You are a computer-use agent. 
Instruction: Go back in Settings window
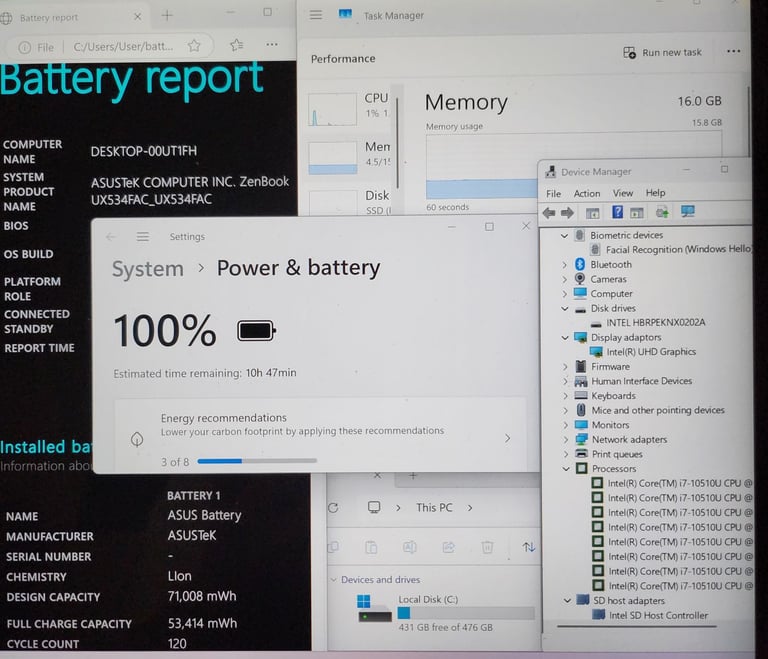111,237
